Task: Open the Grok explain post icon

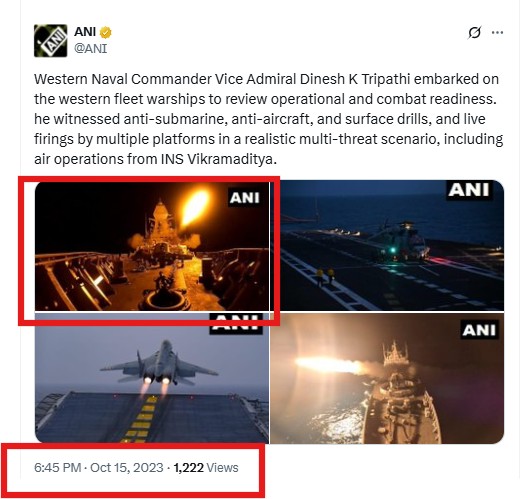Action: click(x=475, y=33)
